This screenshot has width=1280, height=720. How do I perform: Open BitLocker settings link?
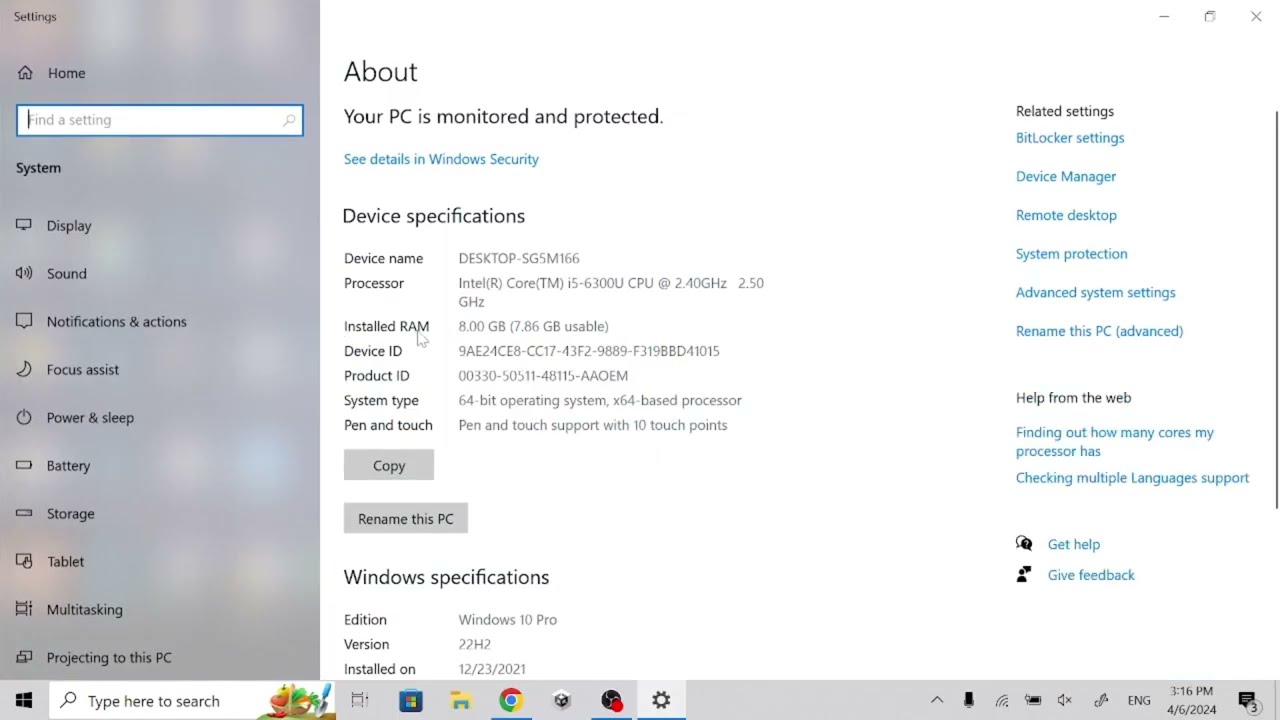click(x=1070, y=138)
